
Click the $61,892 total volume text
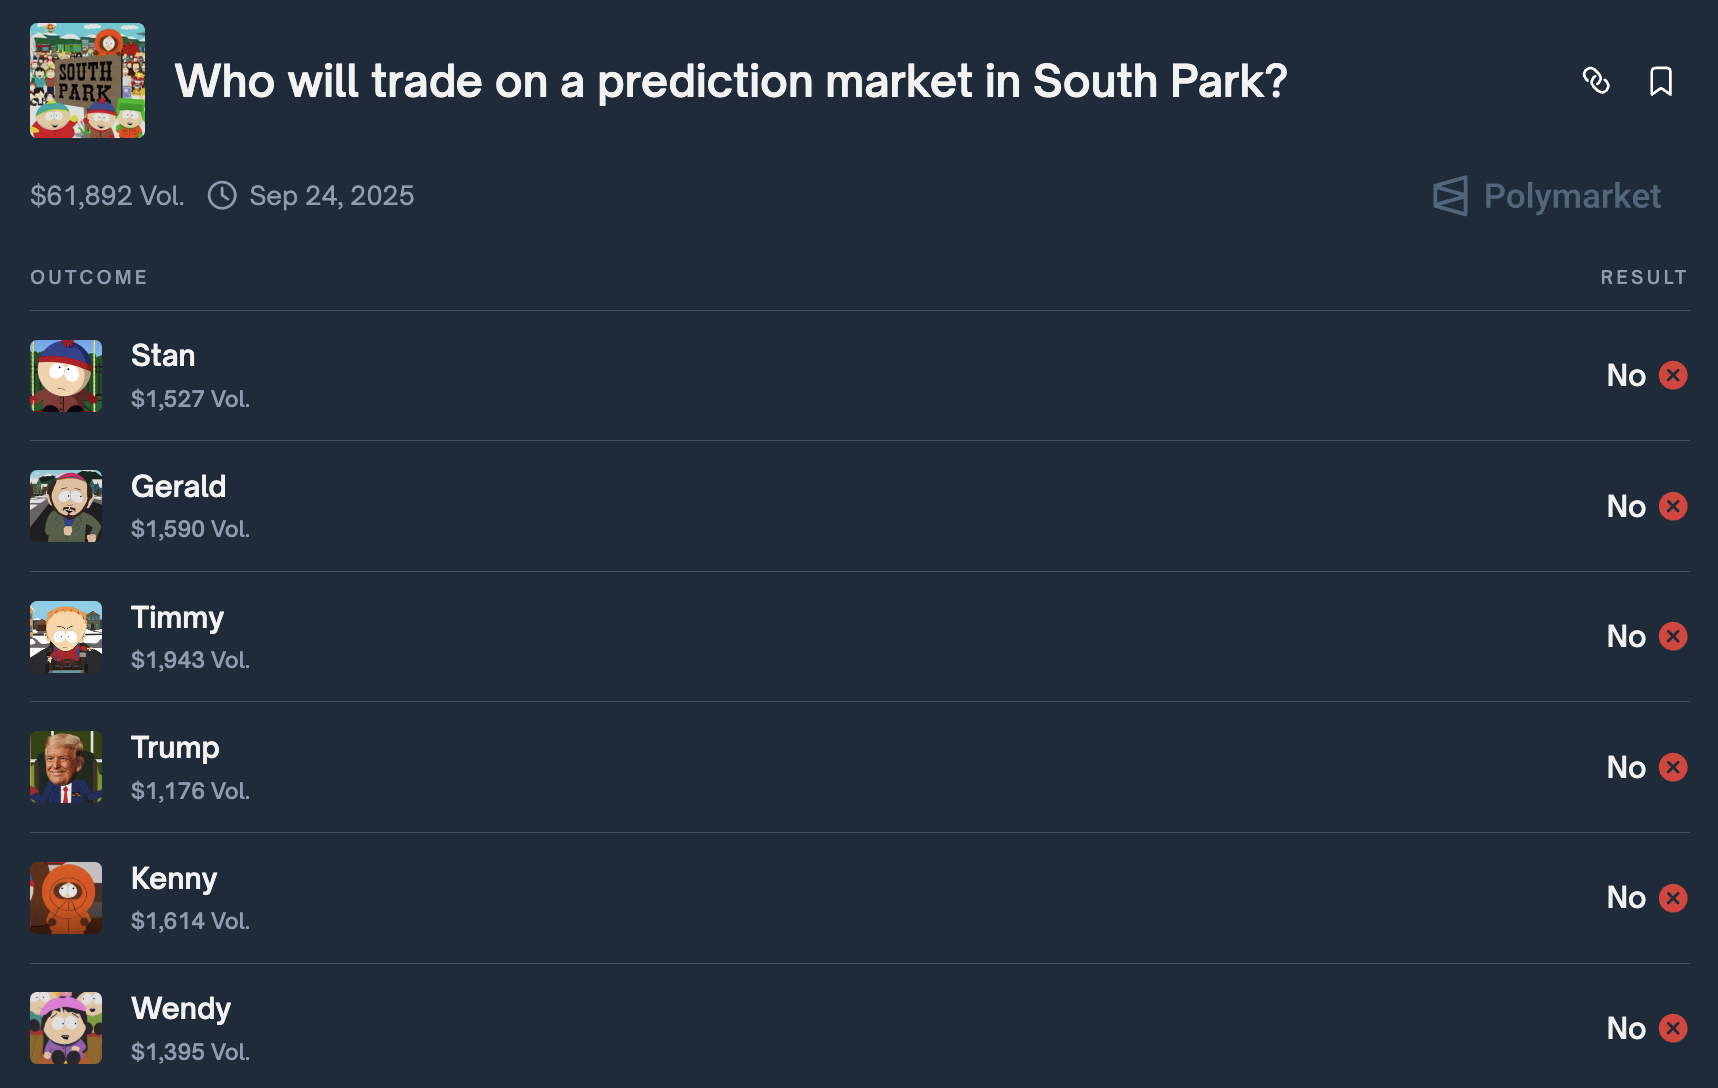(107, 195)
